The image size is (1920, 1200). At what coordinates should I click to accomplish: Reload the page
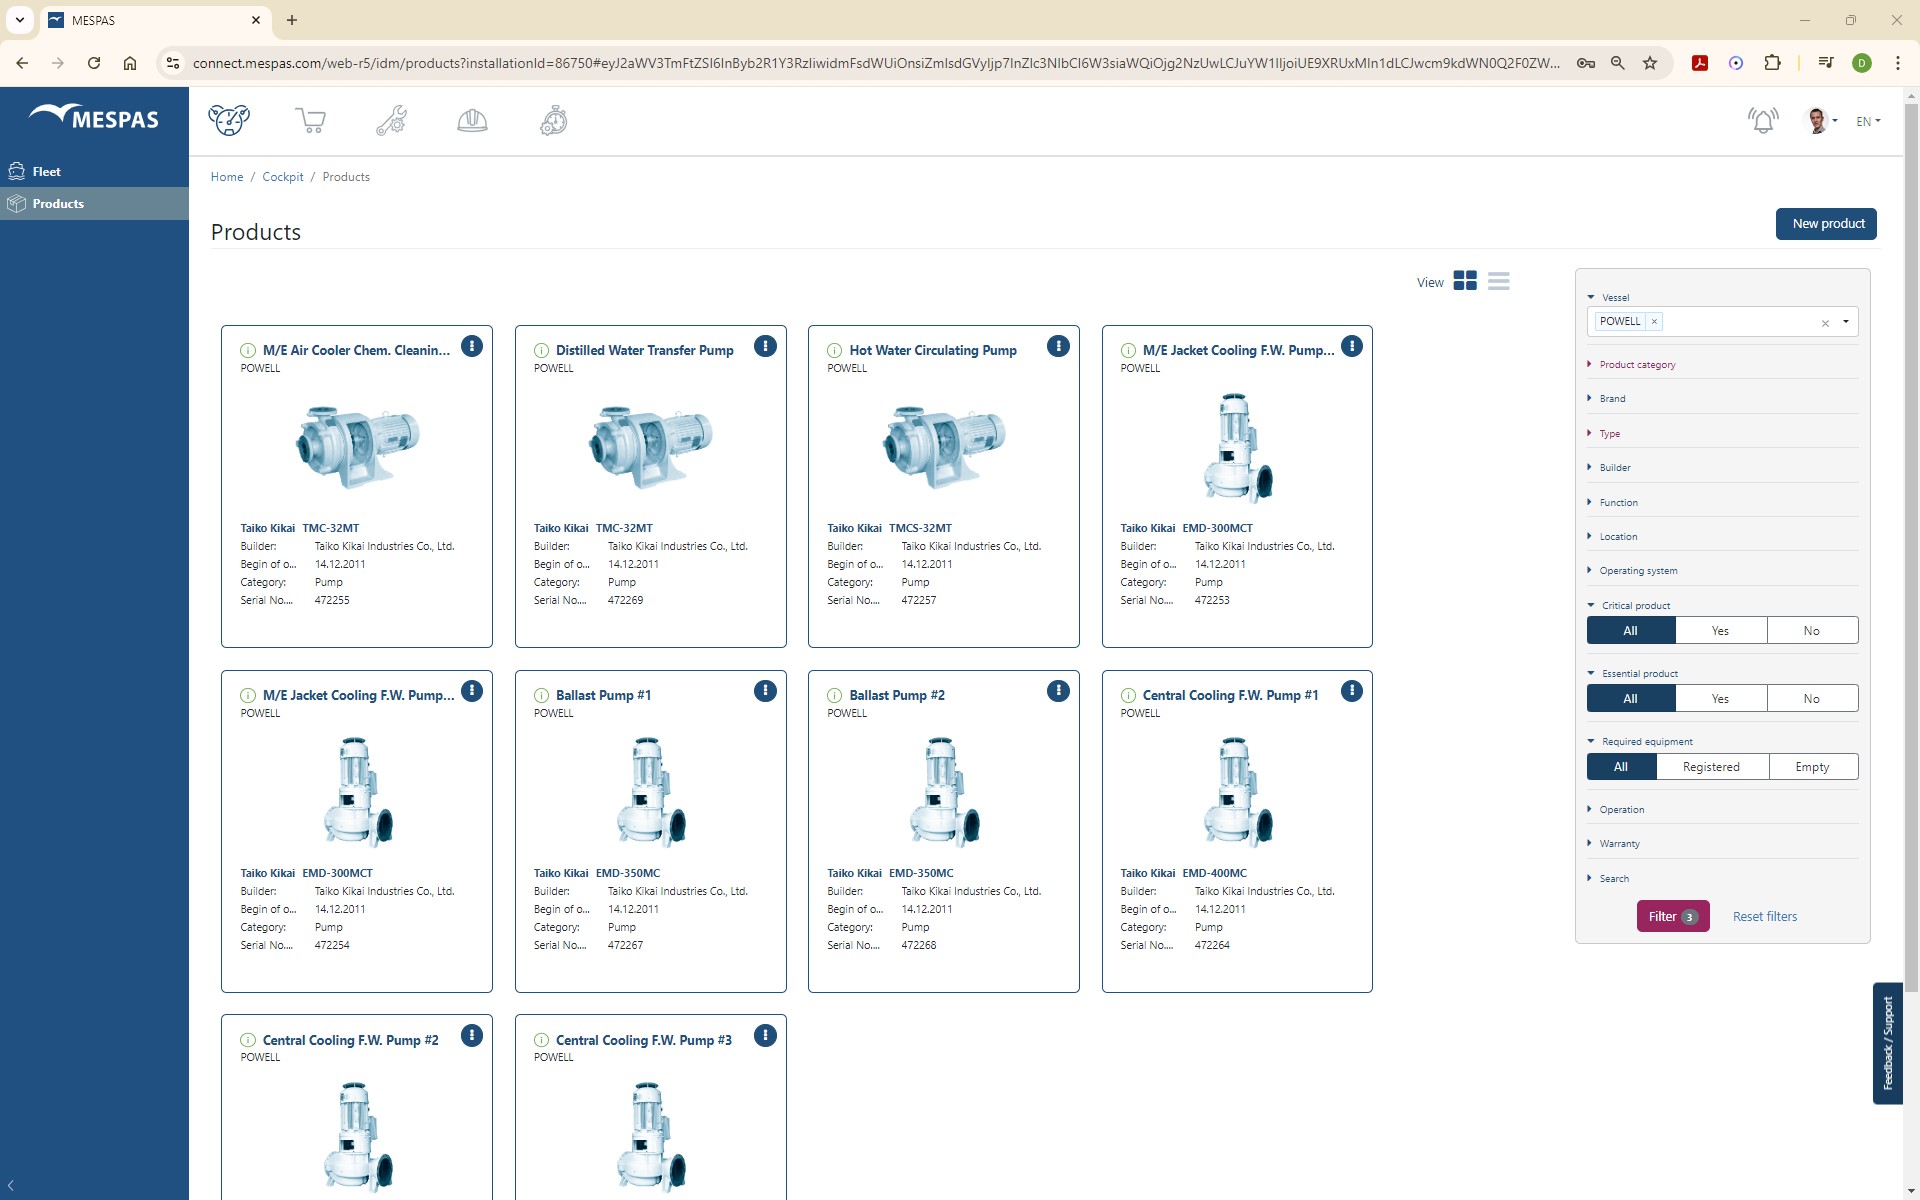[94, 63]
